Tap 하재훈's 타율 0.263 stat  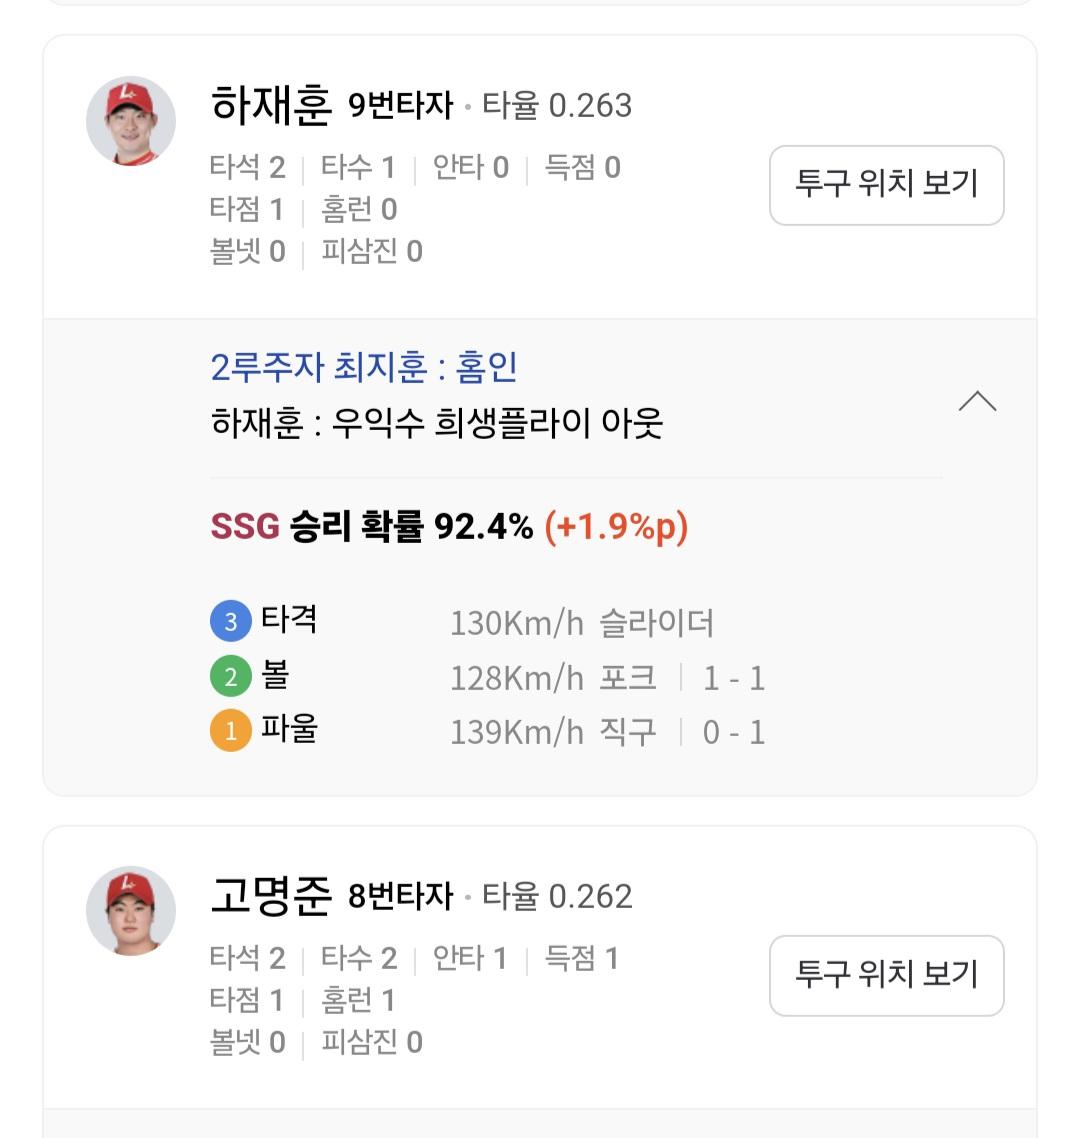tap(557, 106)
